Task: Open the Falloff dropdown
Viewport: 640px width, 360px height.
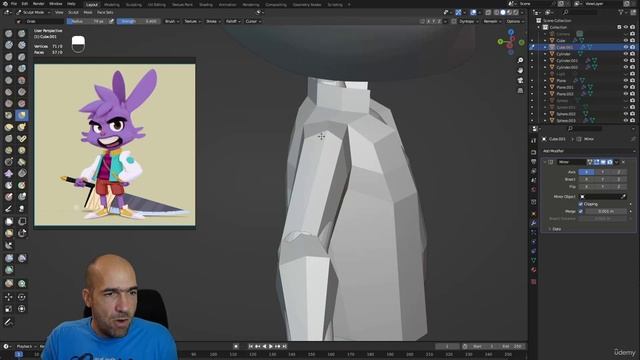Action: point(233,21)
